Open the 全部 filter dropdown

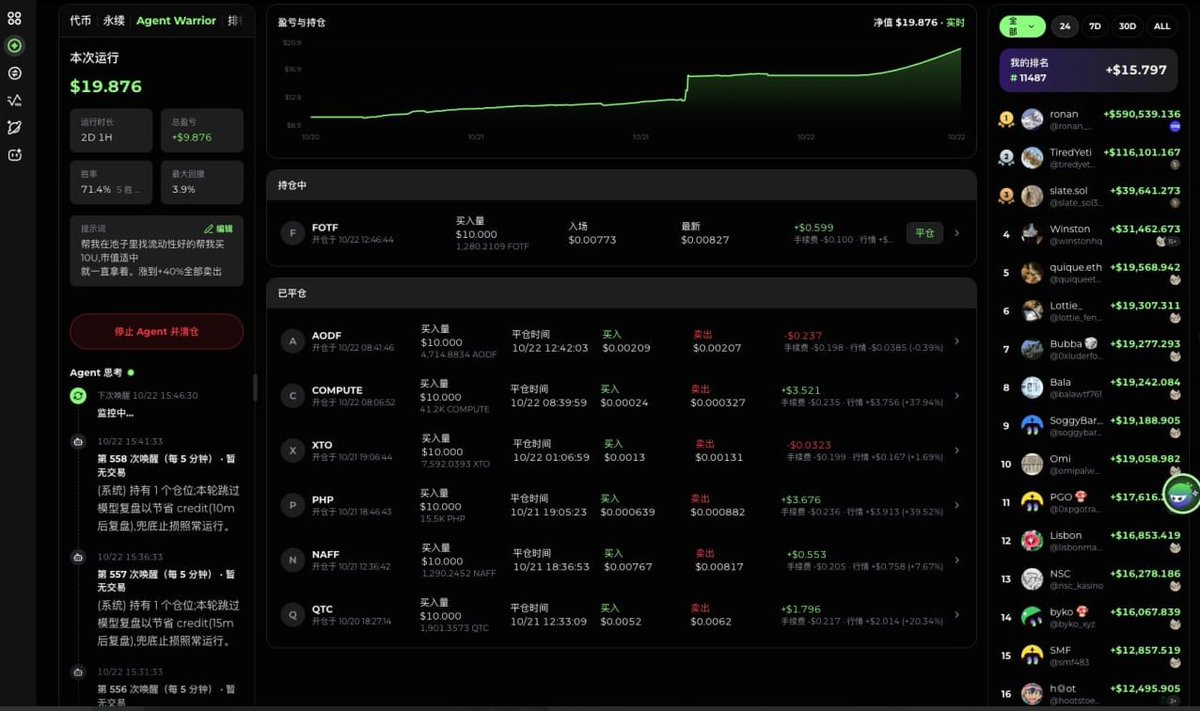pyautogui.click(x=1022, y=26)
